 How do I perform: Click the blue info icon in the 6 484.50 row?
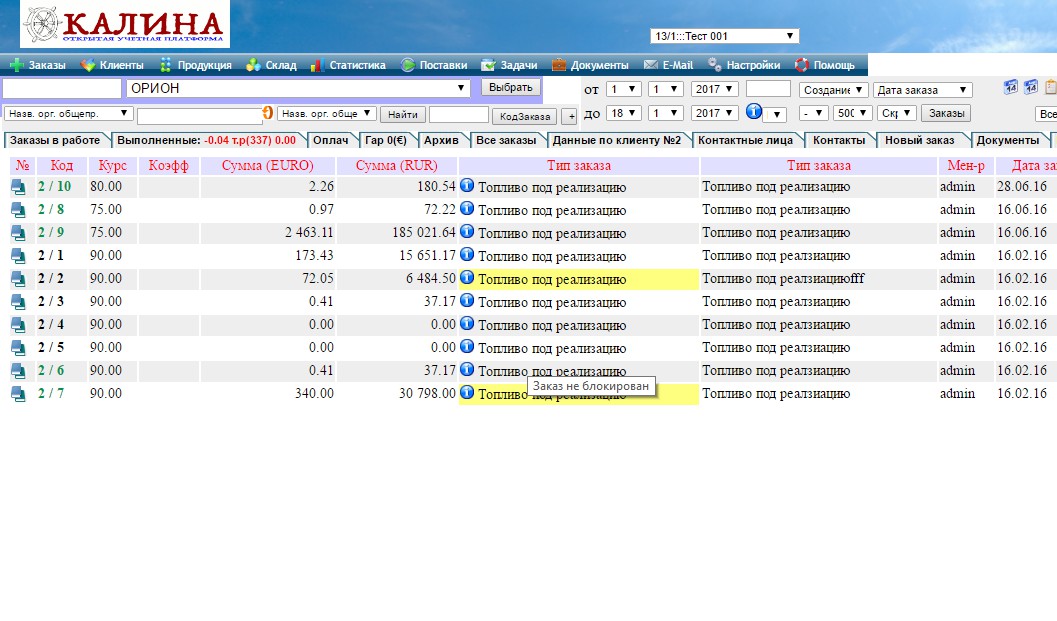[x=466, y=277]
